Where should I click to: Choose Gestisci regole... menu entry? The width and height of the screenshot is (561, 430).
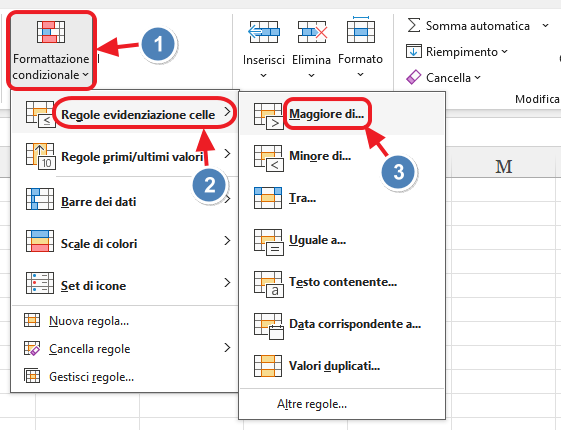coord(125,376)
